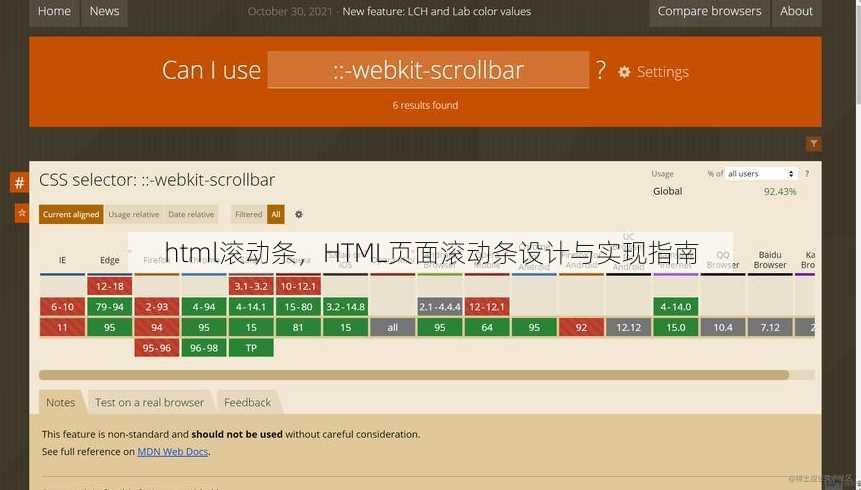Click the Opera Mobile 64 cell
This screenshot has width=861, height=490.
pos(487,327)
